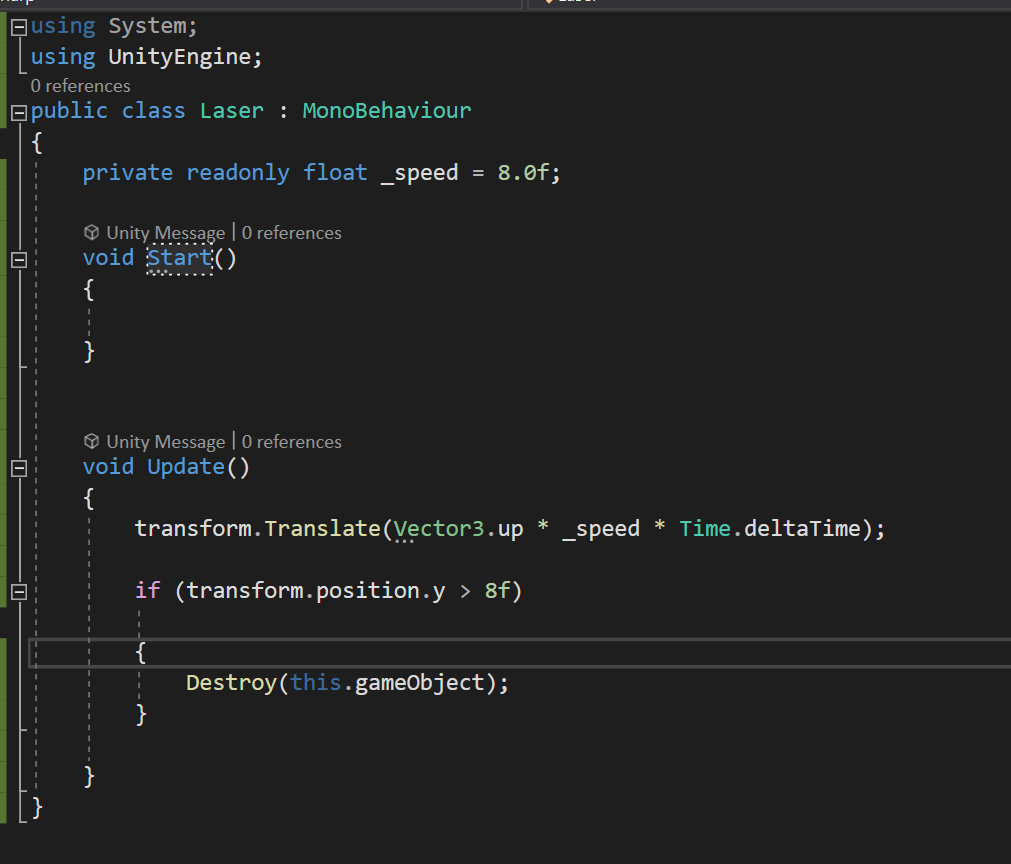Collapse the Laser class body
The image size is (1011, 864).
click(x=17, y=110)
